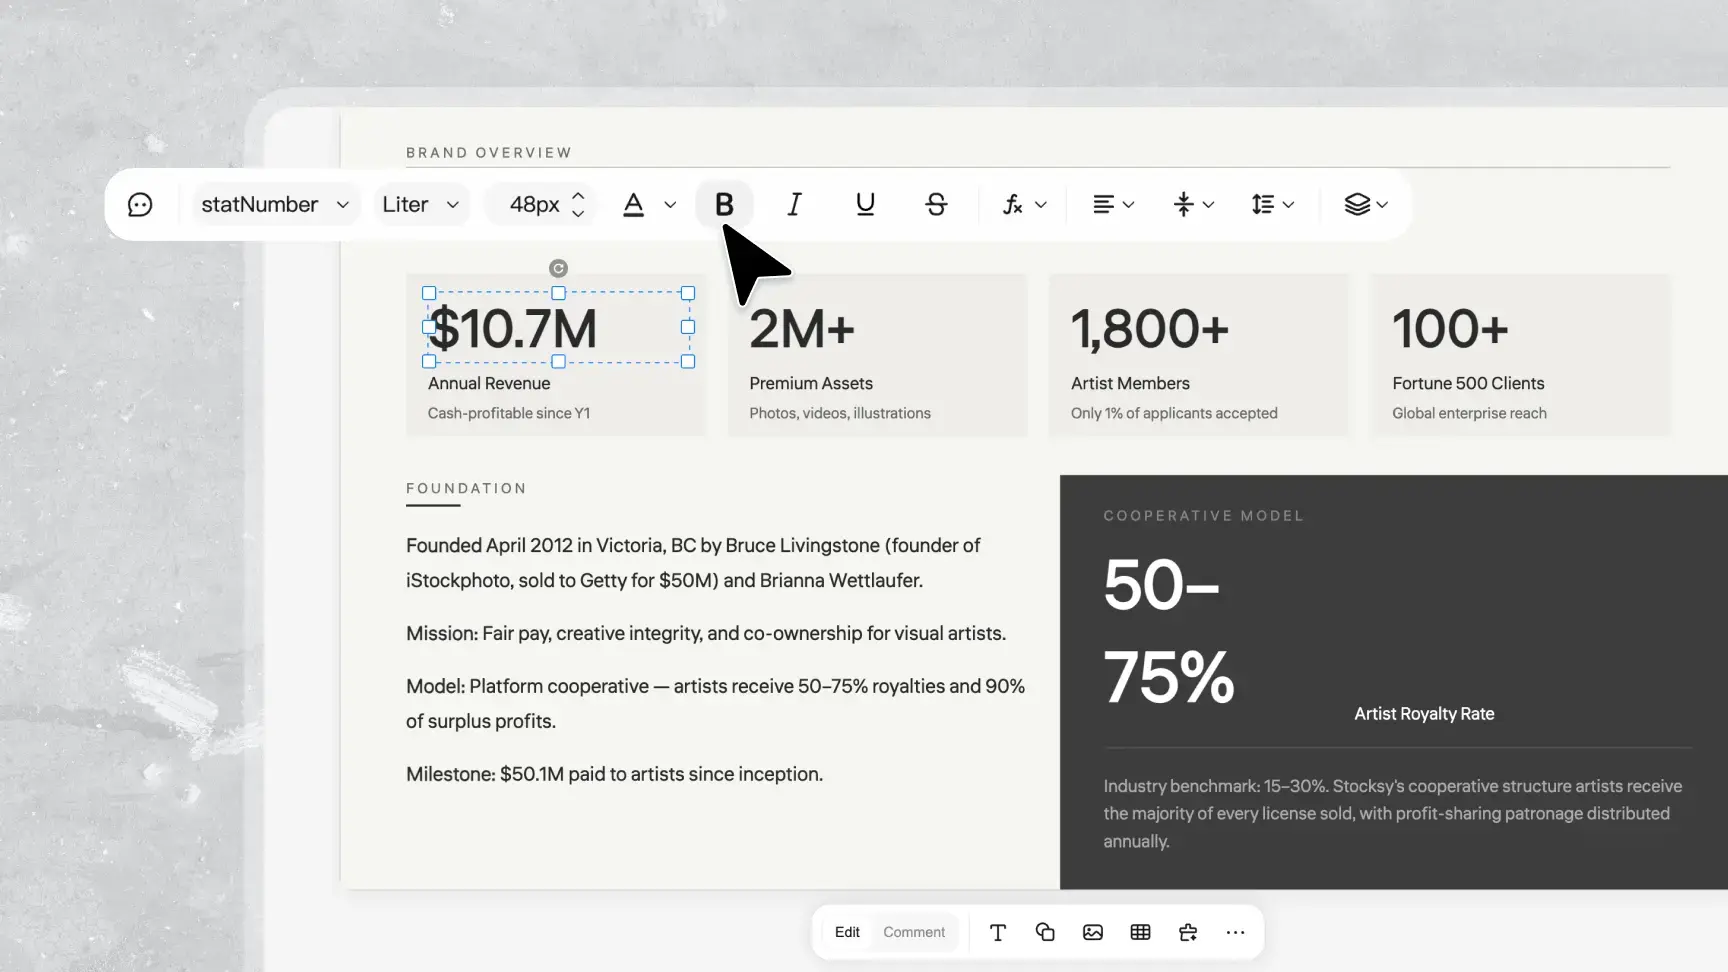Click the rotate handle above $10.7M

(558, 268)
